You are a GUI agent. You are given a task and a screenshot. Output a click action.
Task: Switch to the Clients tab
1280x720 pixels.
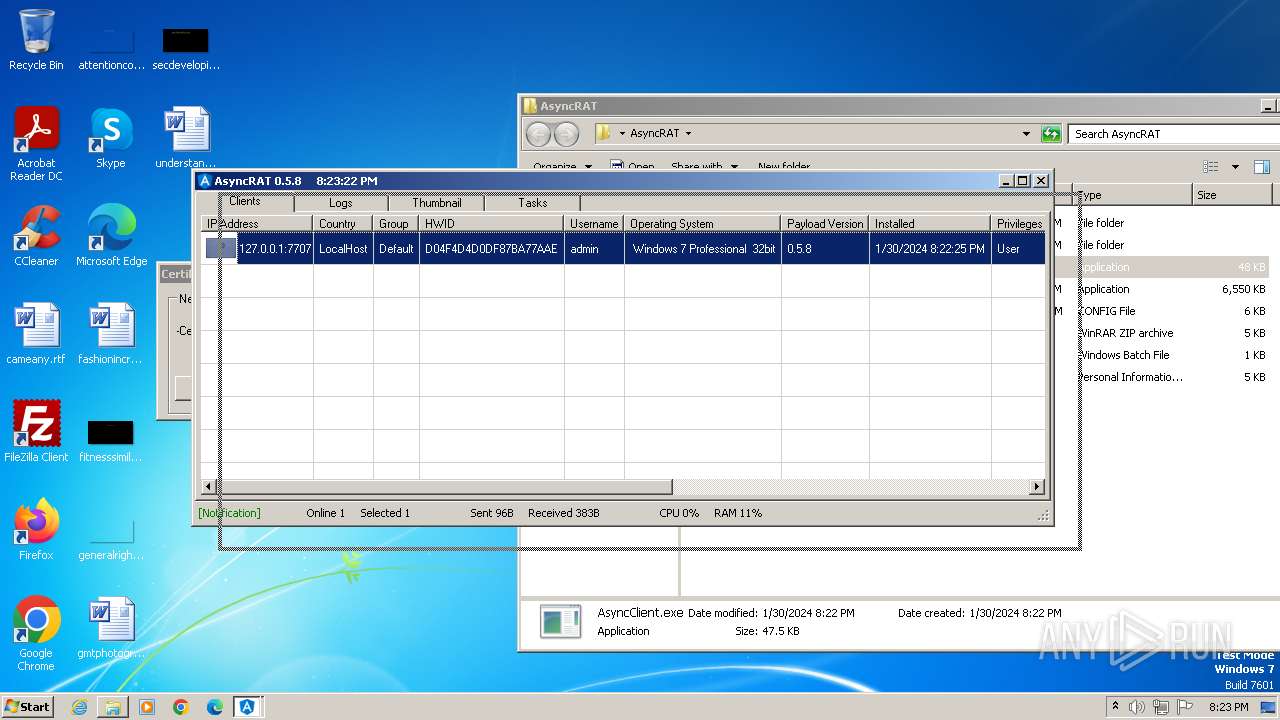pos(245,201)
